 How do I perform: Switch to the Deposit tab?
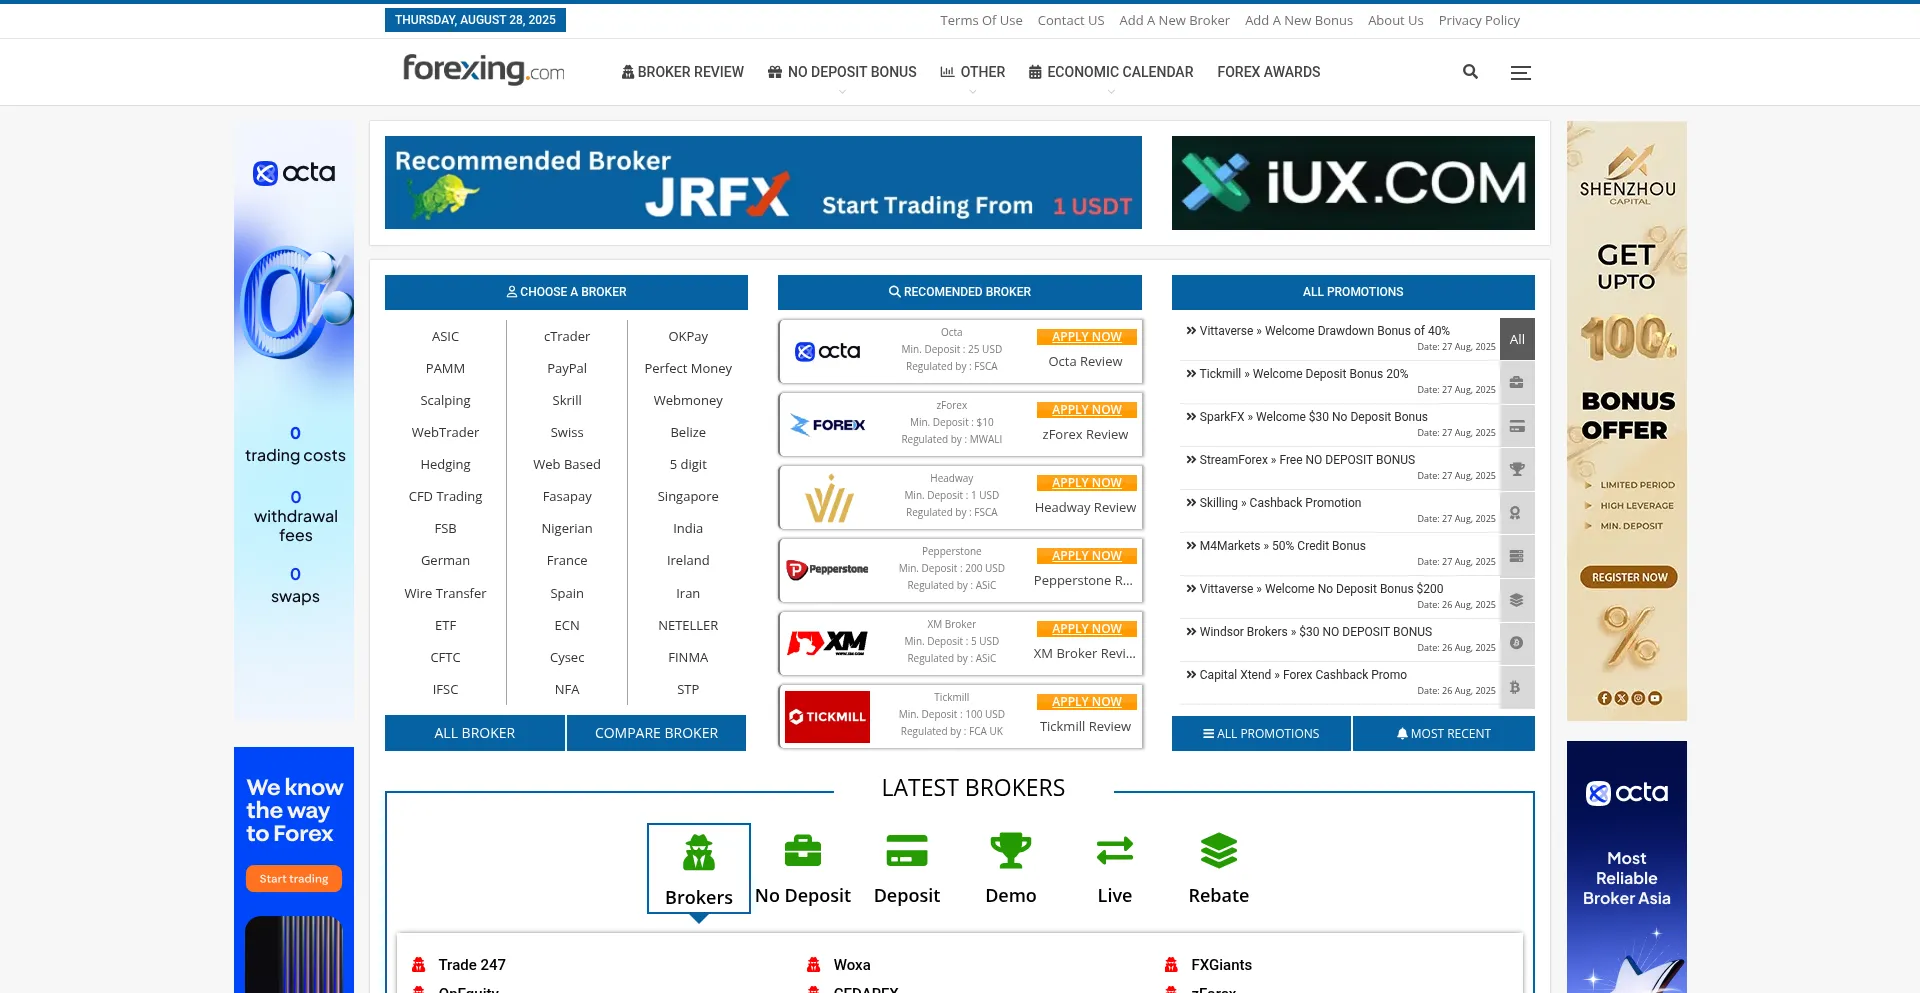tap(907, 868)
